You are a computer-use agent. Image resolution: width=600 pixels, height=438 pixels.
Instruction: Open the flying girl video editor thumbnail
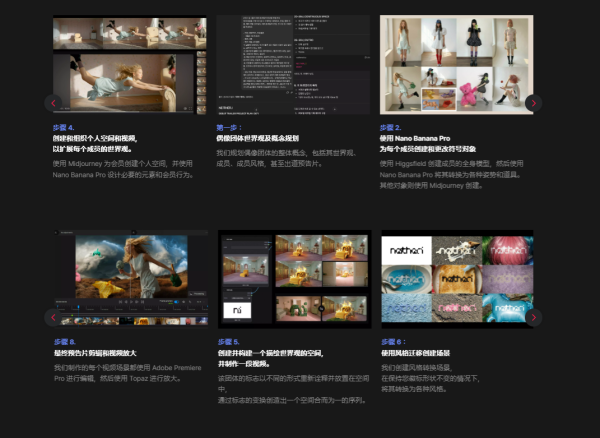[130, 65]
